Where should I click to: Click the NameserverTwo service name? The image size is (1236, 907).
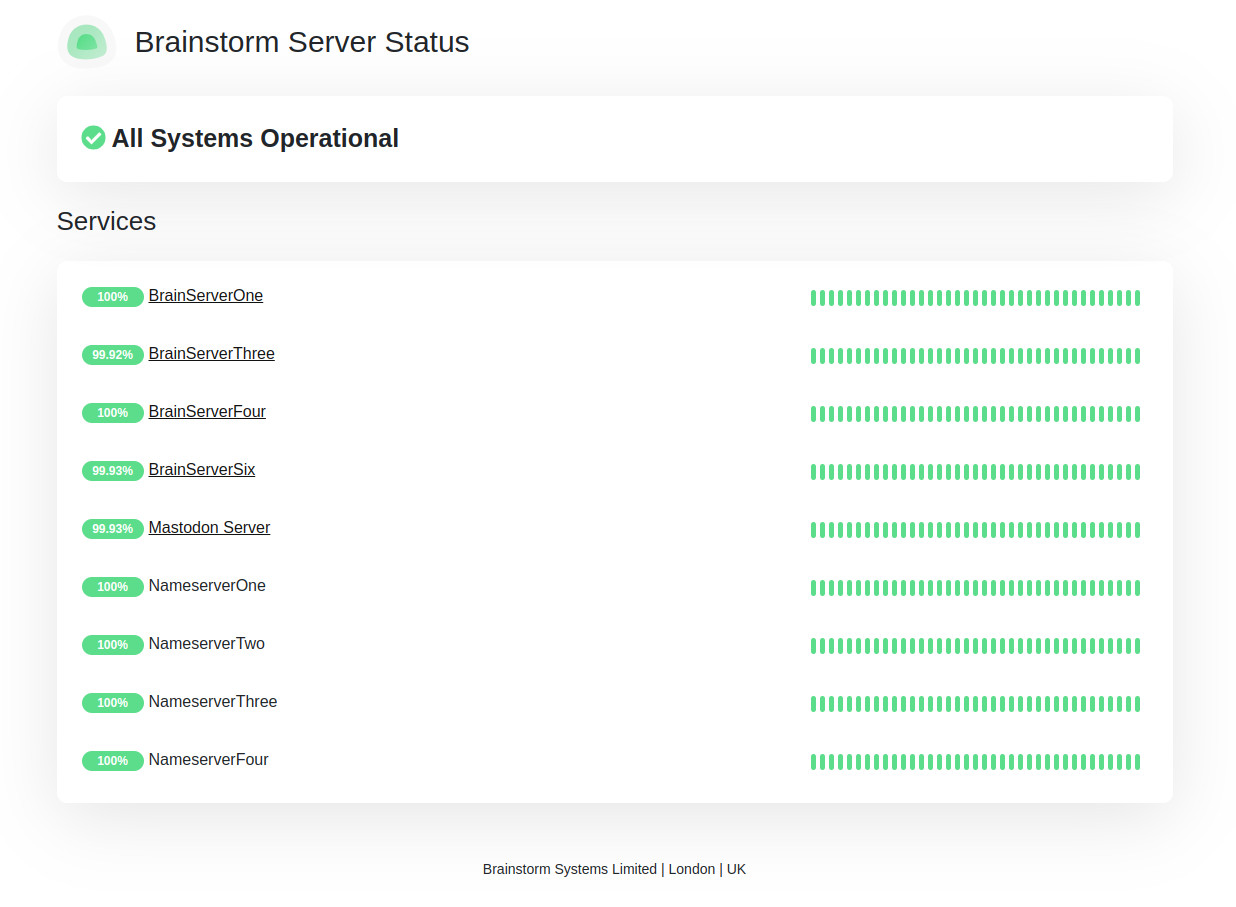coord(207,644)
